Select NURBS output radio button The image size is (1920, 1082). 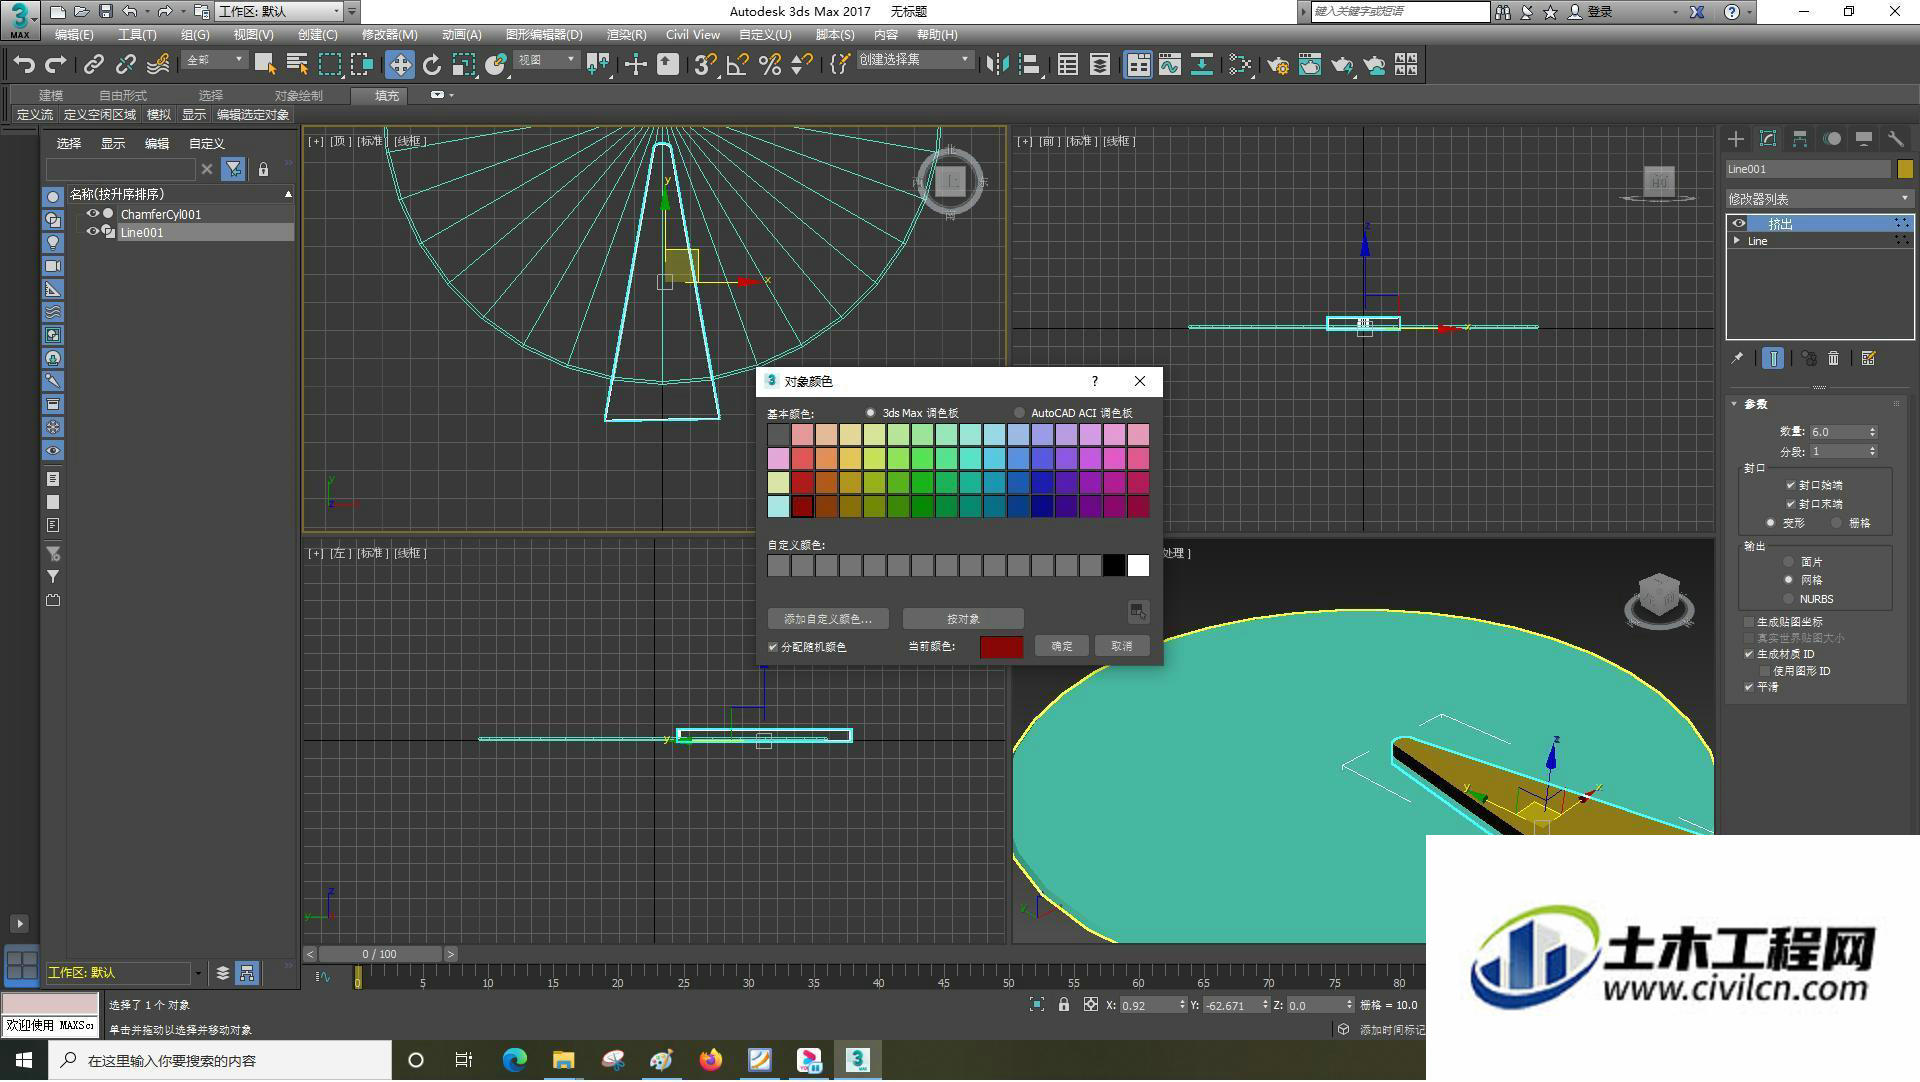coord(1789,599)
